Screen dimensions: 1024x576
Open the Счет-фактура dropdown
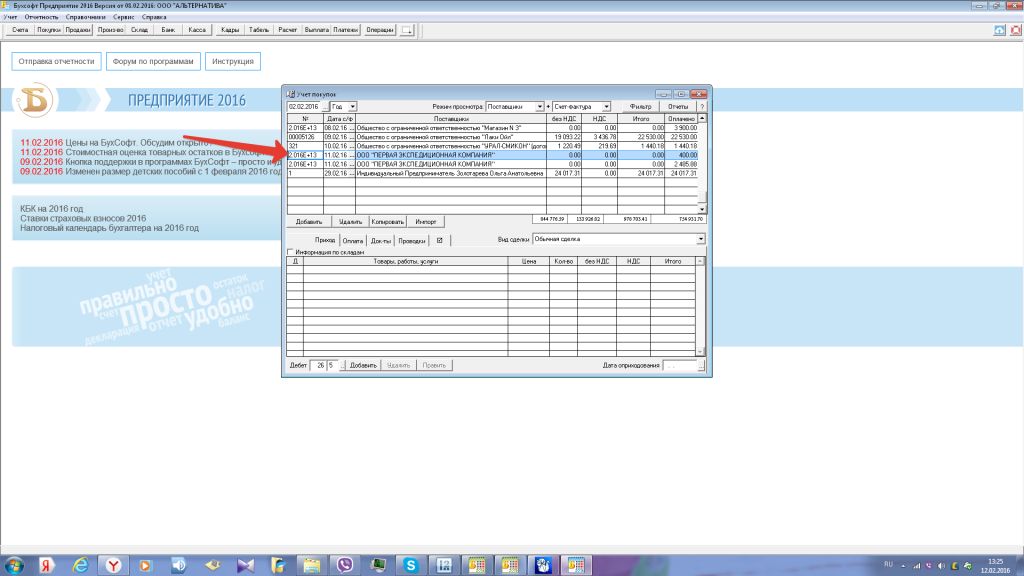point(606,106)
